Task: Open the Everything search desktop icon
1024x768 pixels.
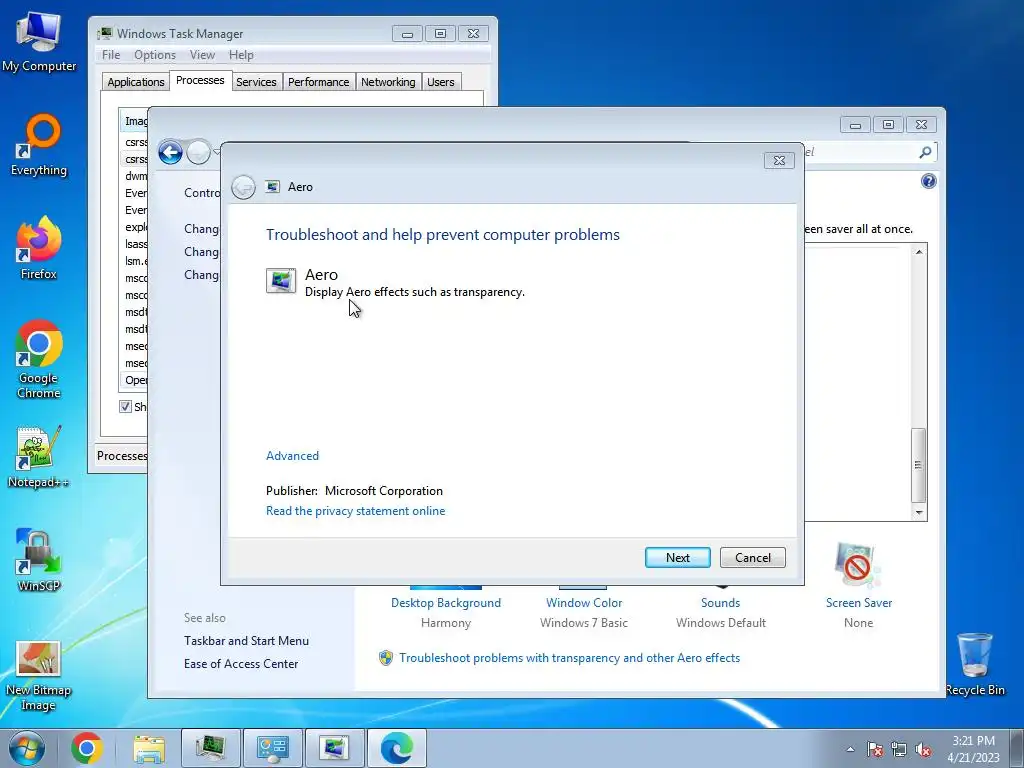Action: (39, 145)
